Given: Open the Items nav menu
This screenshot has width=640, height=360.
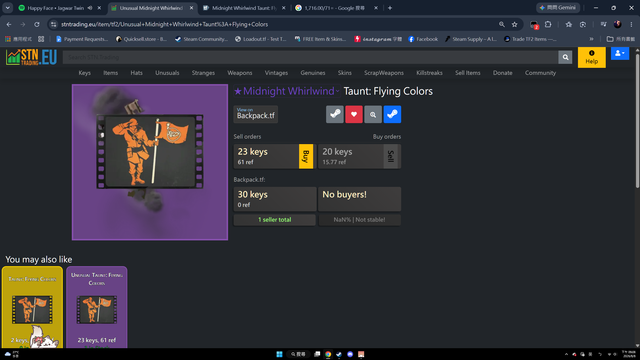Looking at the screenshot, I should pos(111,73).
